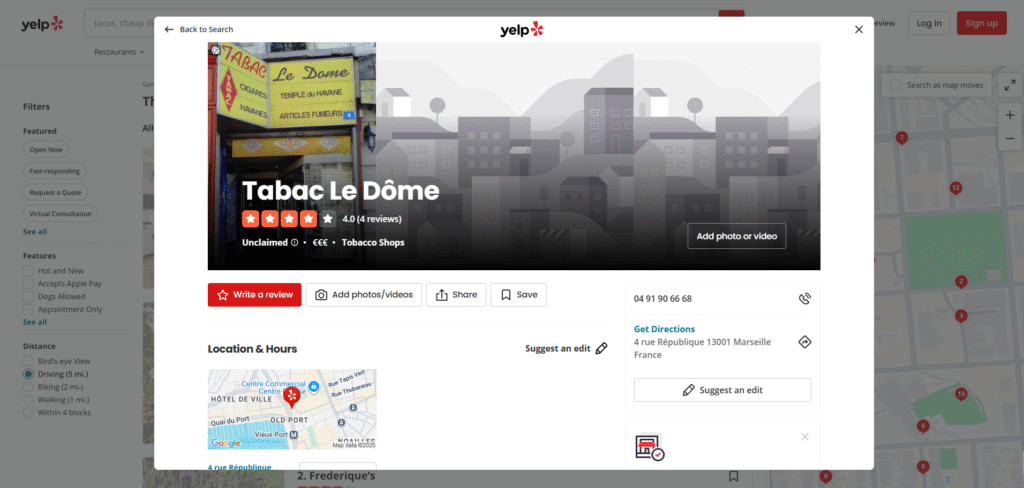The height and width of the screenshot is (488, 1024).
Task: Open the Get Directions link
Action: (664, 329)
